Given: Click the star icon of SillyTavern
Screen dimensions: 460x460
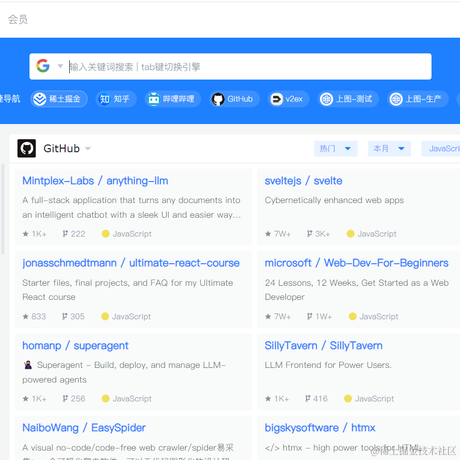Looking at the screenshot, I should pyautogui.click(x=268, y=399).
